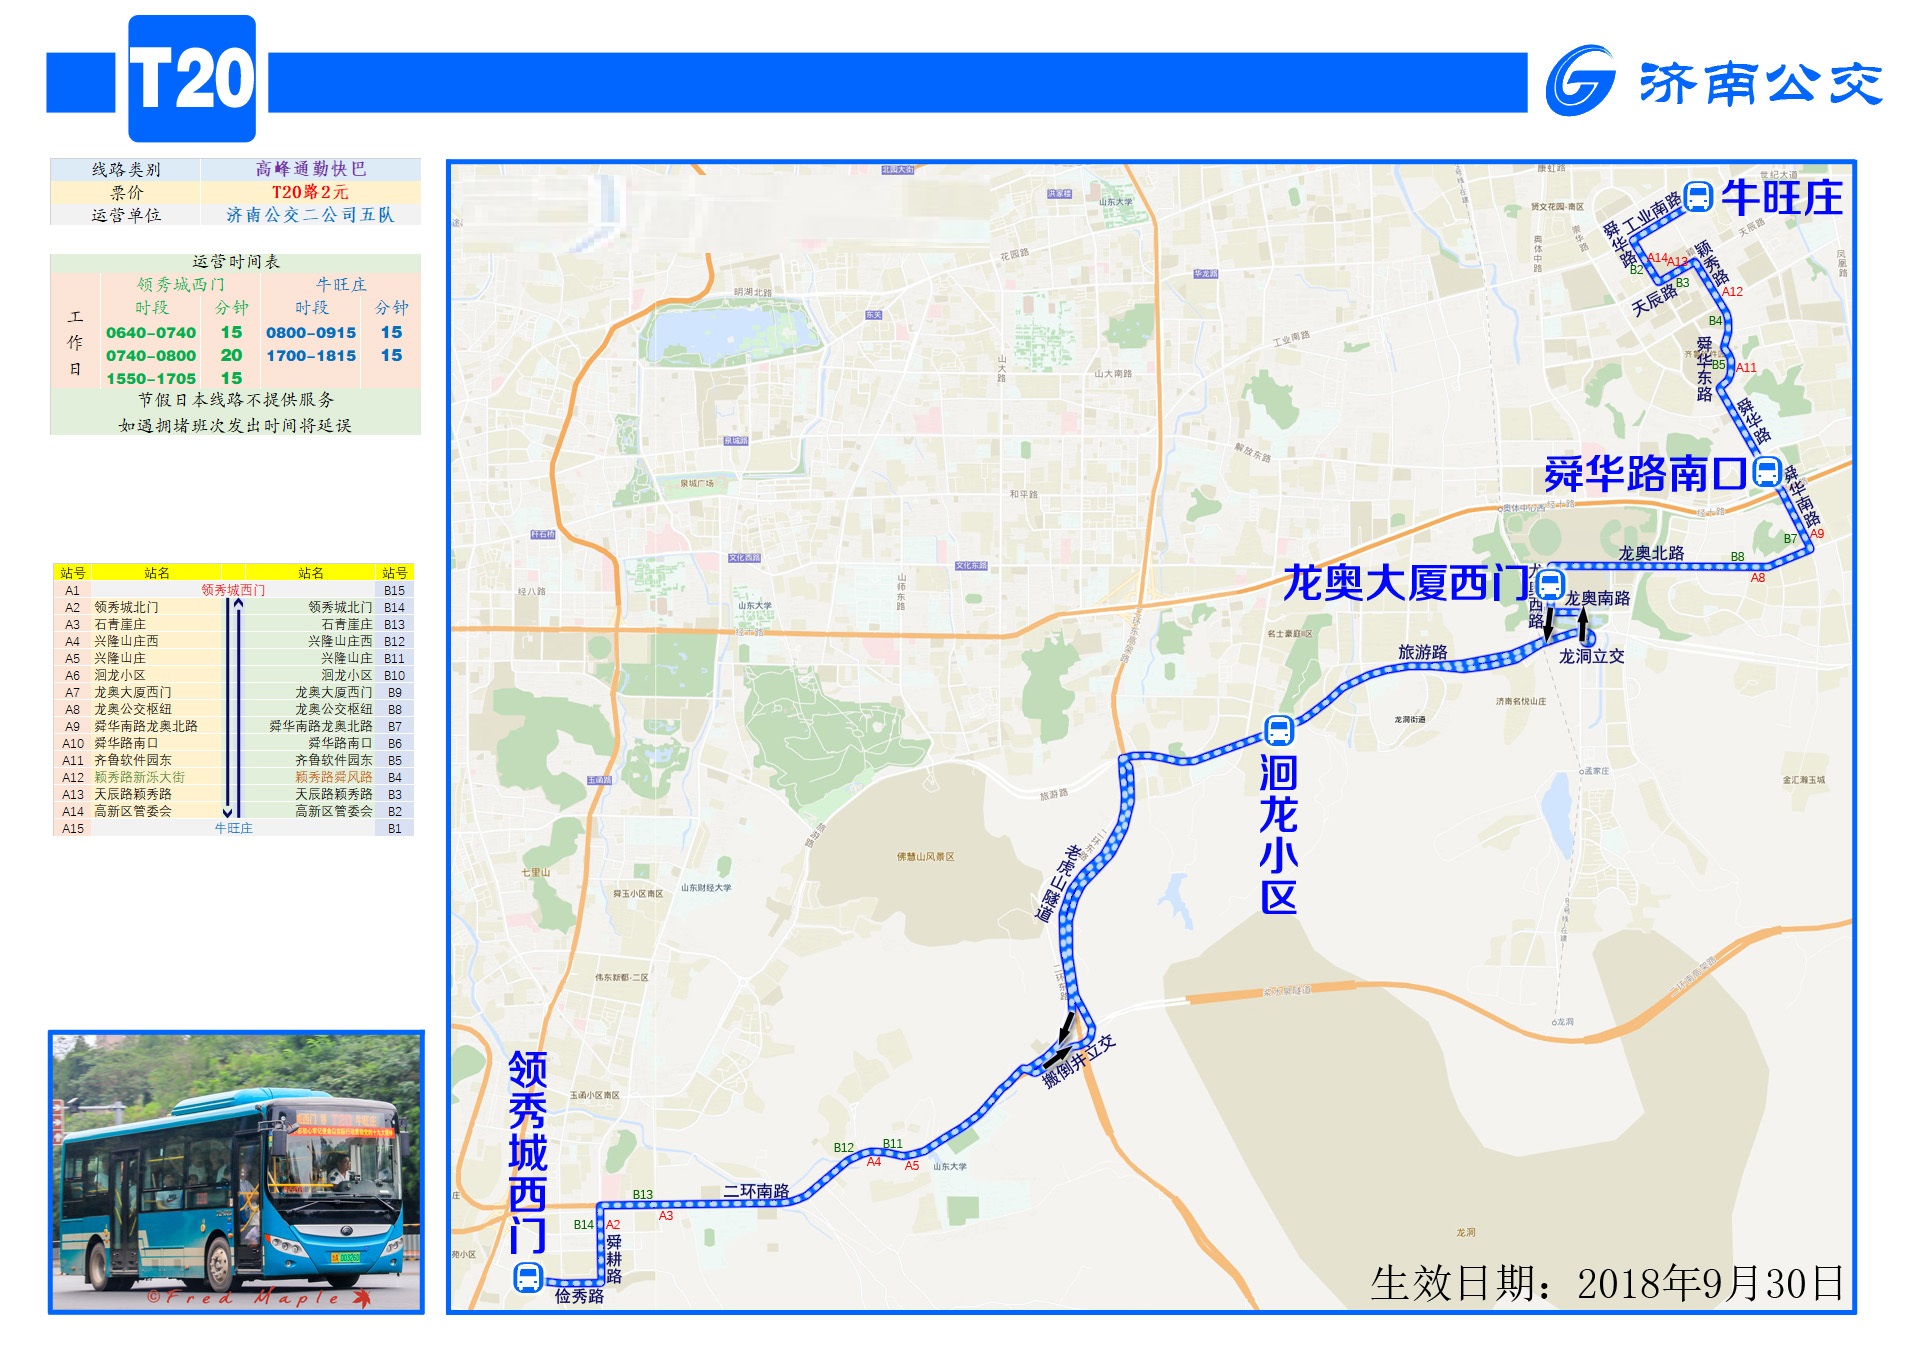The image size is (1913, 1346).
Task: Click the 生效日期 2018年9月30日 text
Action: click(1608, 1283)
